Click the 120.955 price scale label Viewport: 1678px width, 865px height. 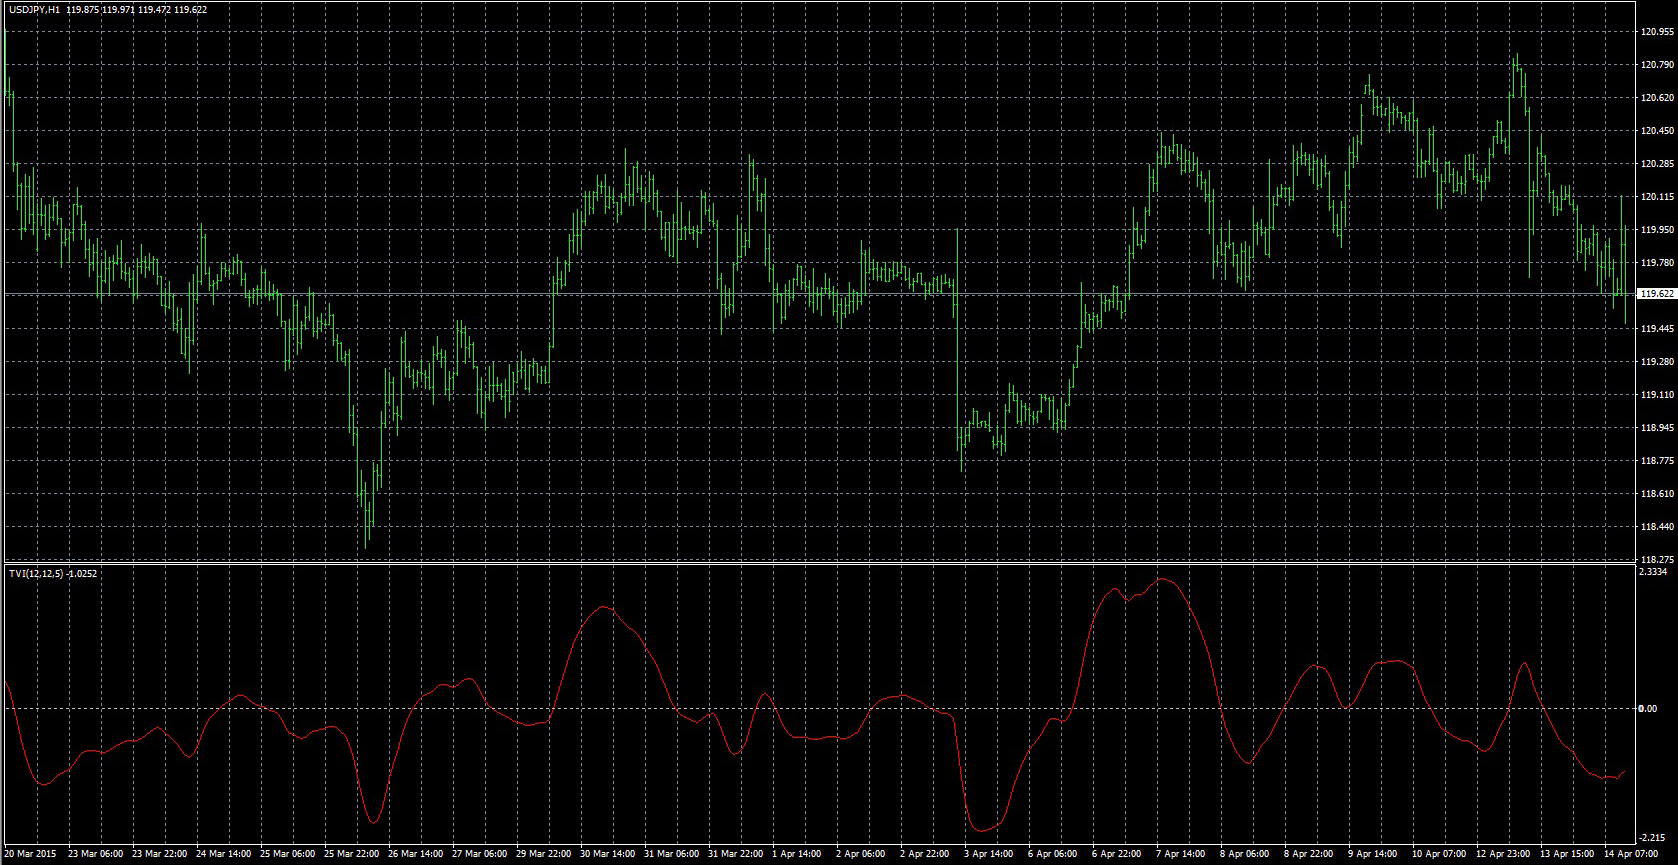click(x=1657, y=32)
